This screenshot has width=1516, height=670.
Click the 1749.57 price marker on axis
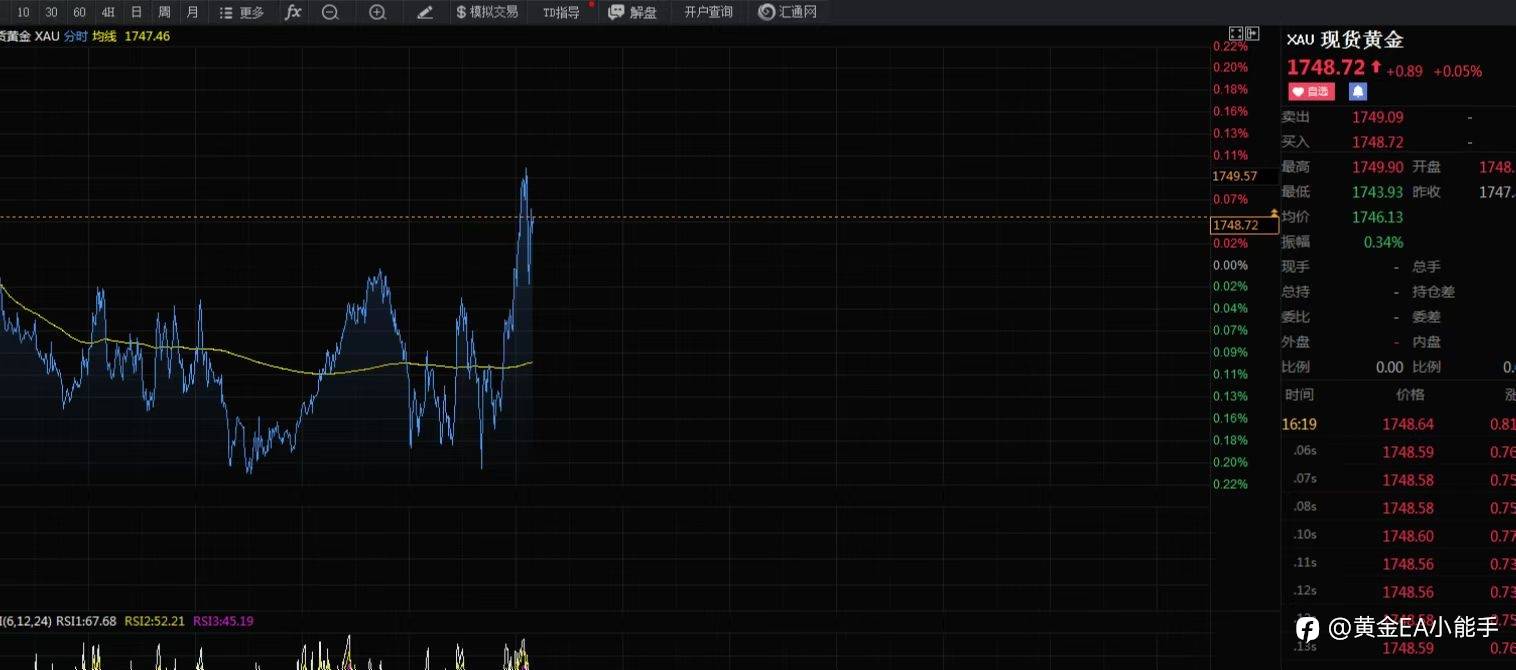[x=1236, y=176]
